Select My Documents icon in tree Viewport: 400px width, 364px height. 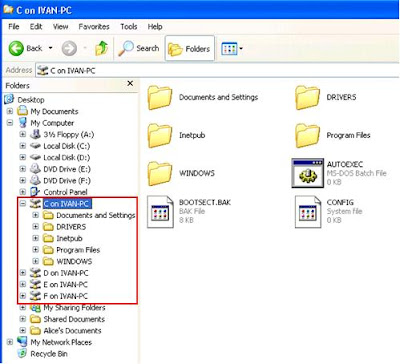coord(22,111)
